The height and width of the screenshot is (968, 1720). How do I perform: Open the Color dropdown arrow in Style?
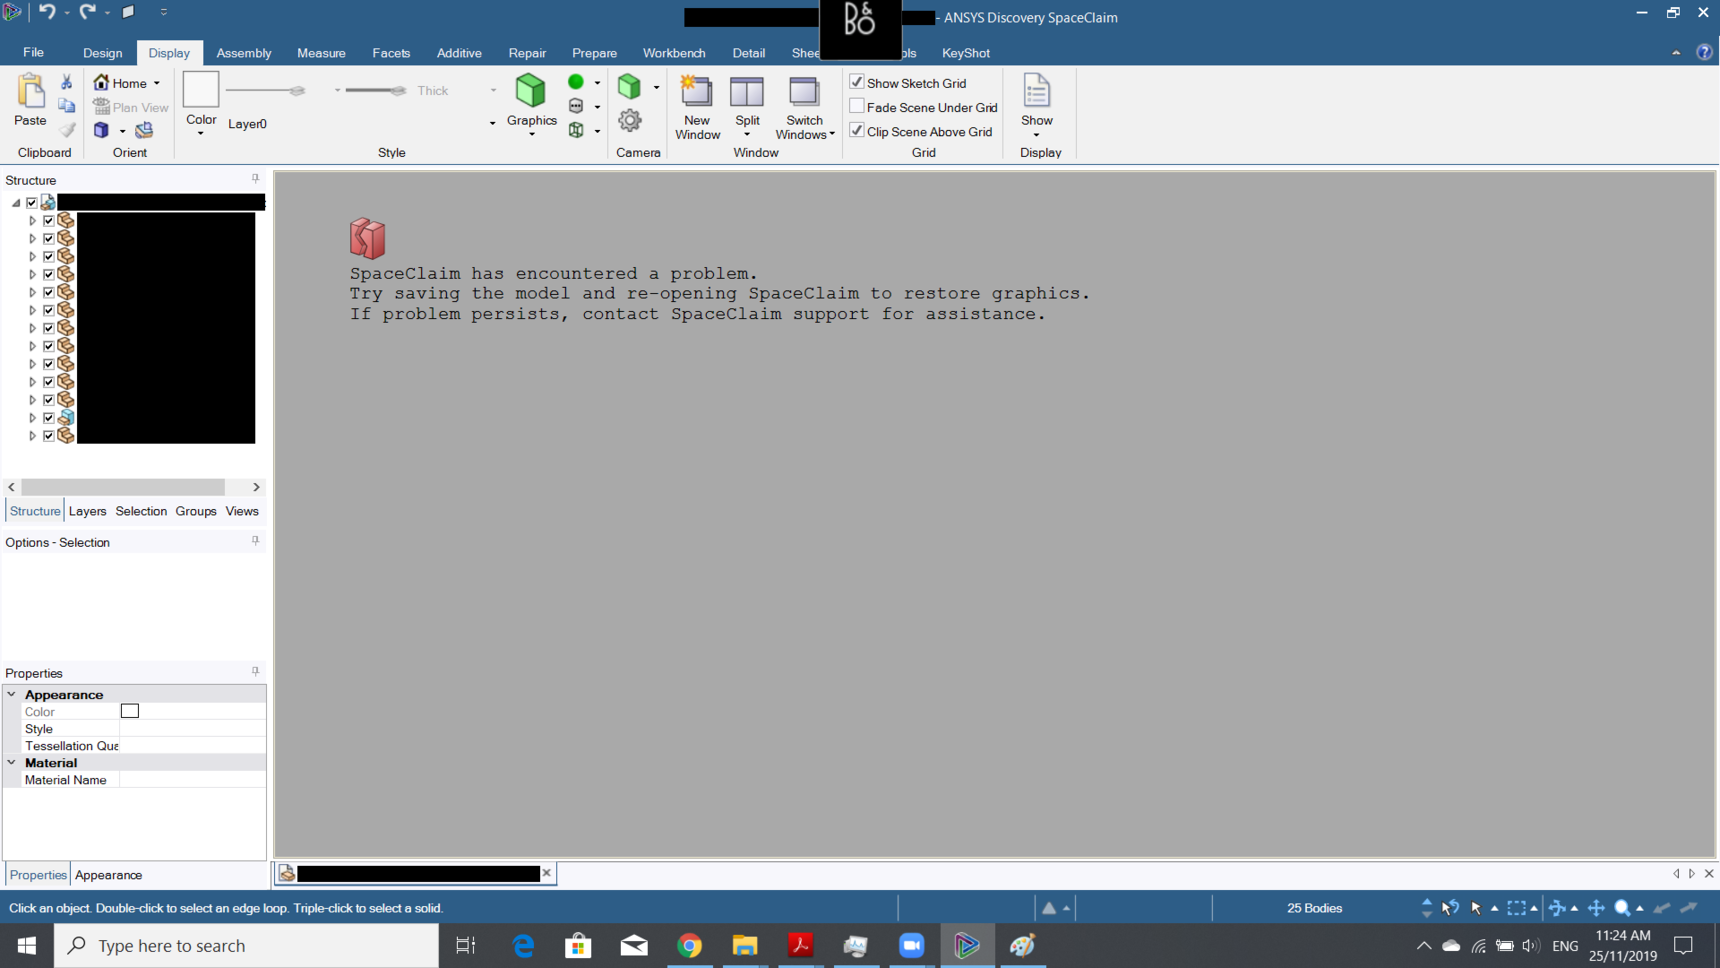201,134
